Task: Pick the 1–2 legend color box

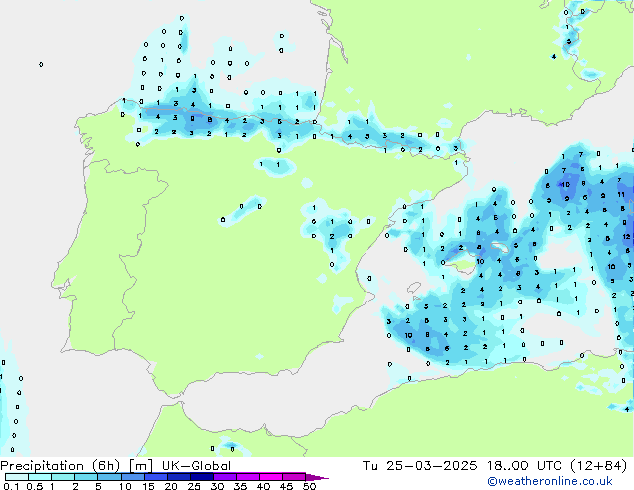Action: (63, 477)
